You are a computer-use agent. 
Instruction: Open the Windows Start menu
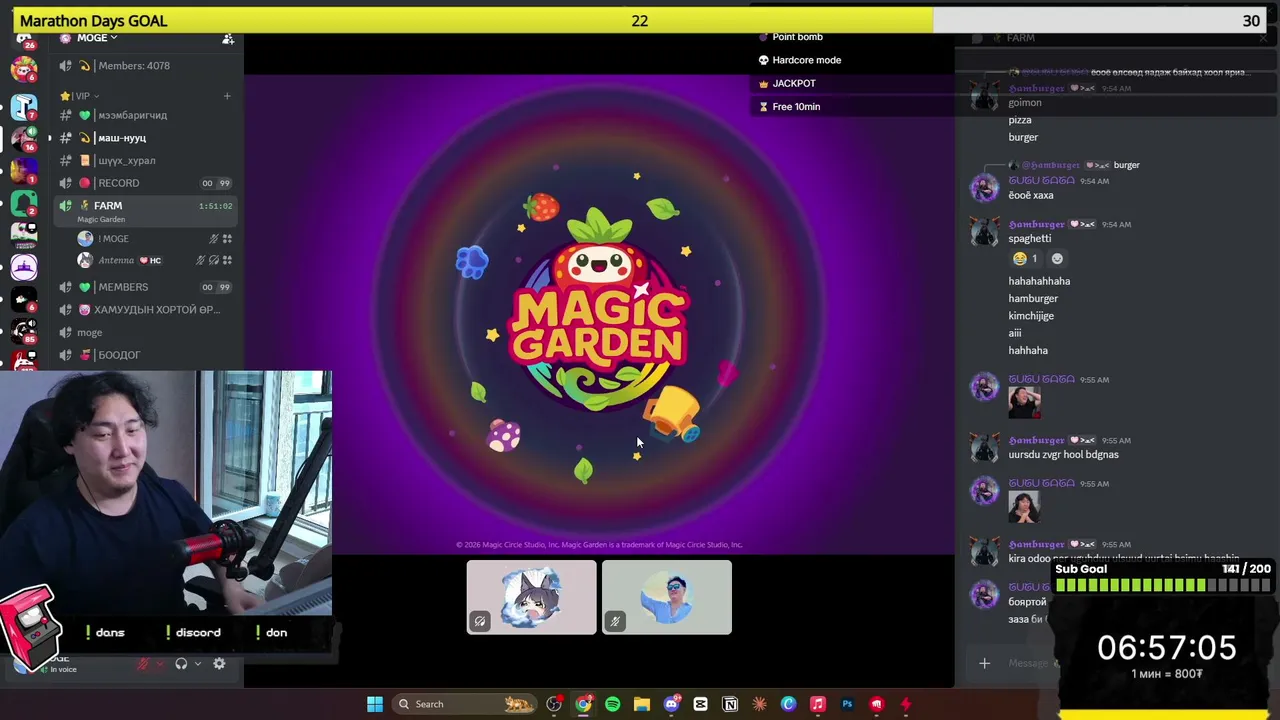(x=375, y=704)
